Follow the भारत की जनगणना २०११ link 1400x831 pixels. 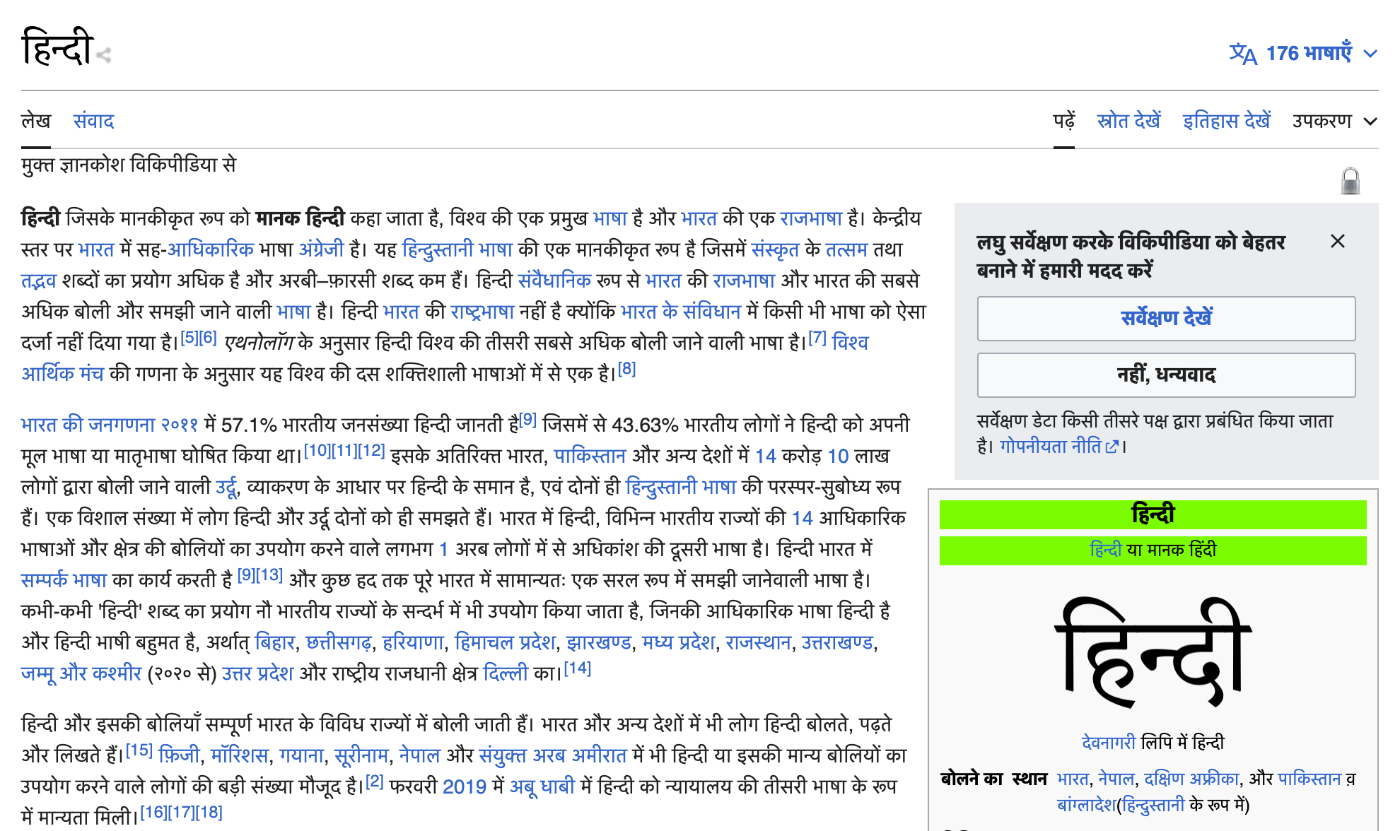click(x=110, y=424)
